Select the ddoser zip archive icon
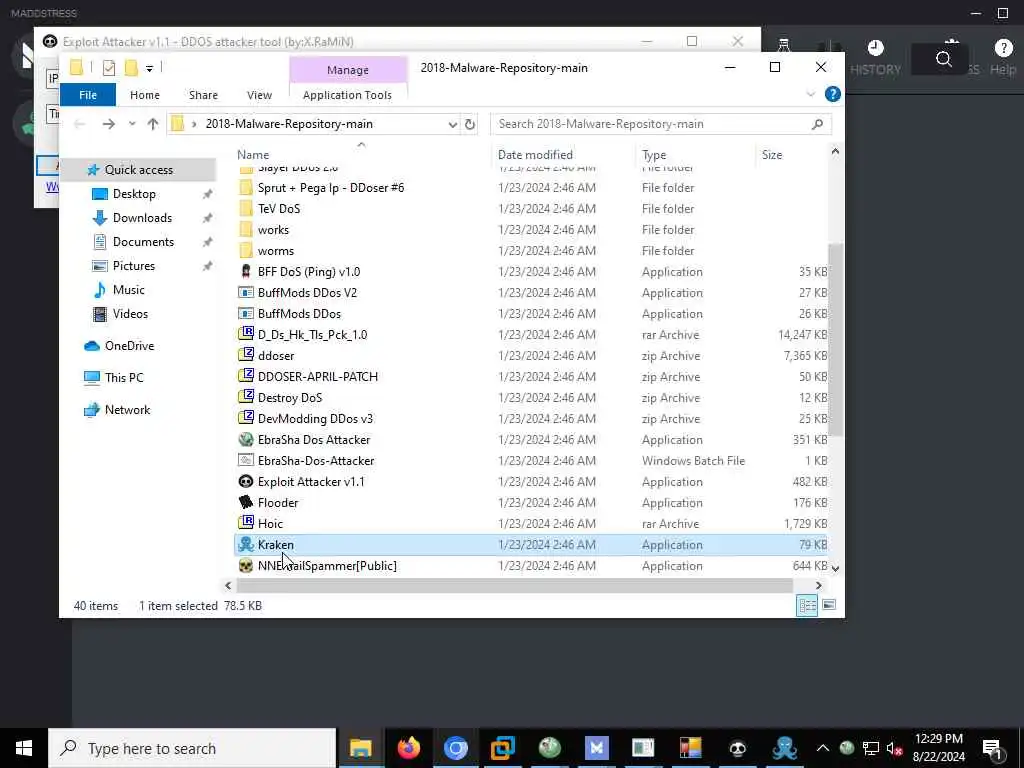Image resolution: width=1024 pixels, height=768 pixels. coord(246,355)
